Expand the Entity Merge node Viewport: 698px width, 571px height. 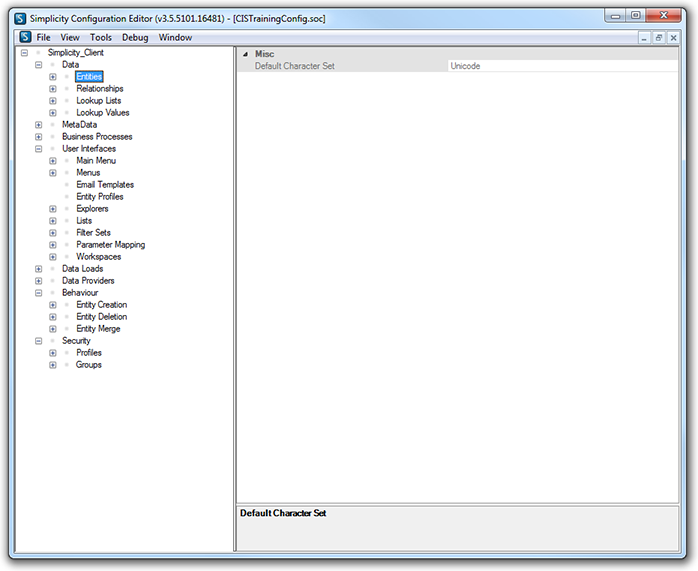click(53, 329)
